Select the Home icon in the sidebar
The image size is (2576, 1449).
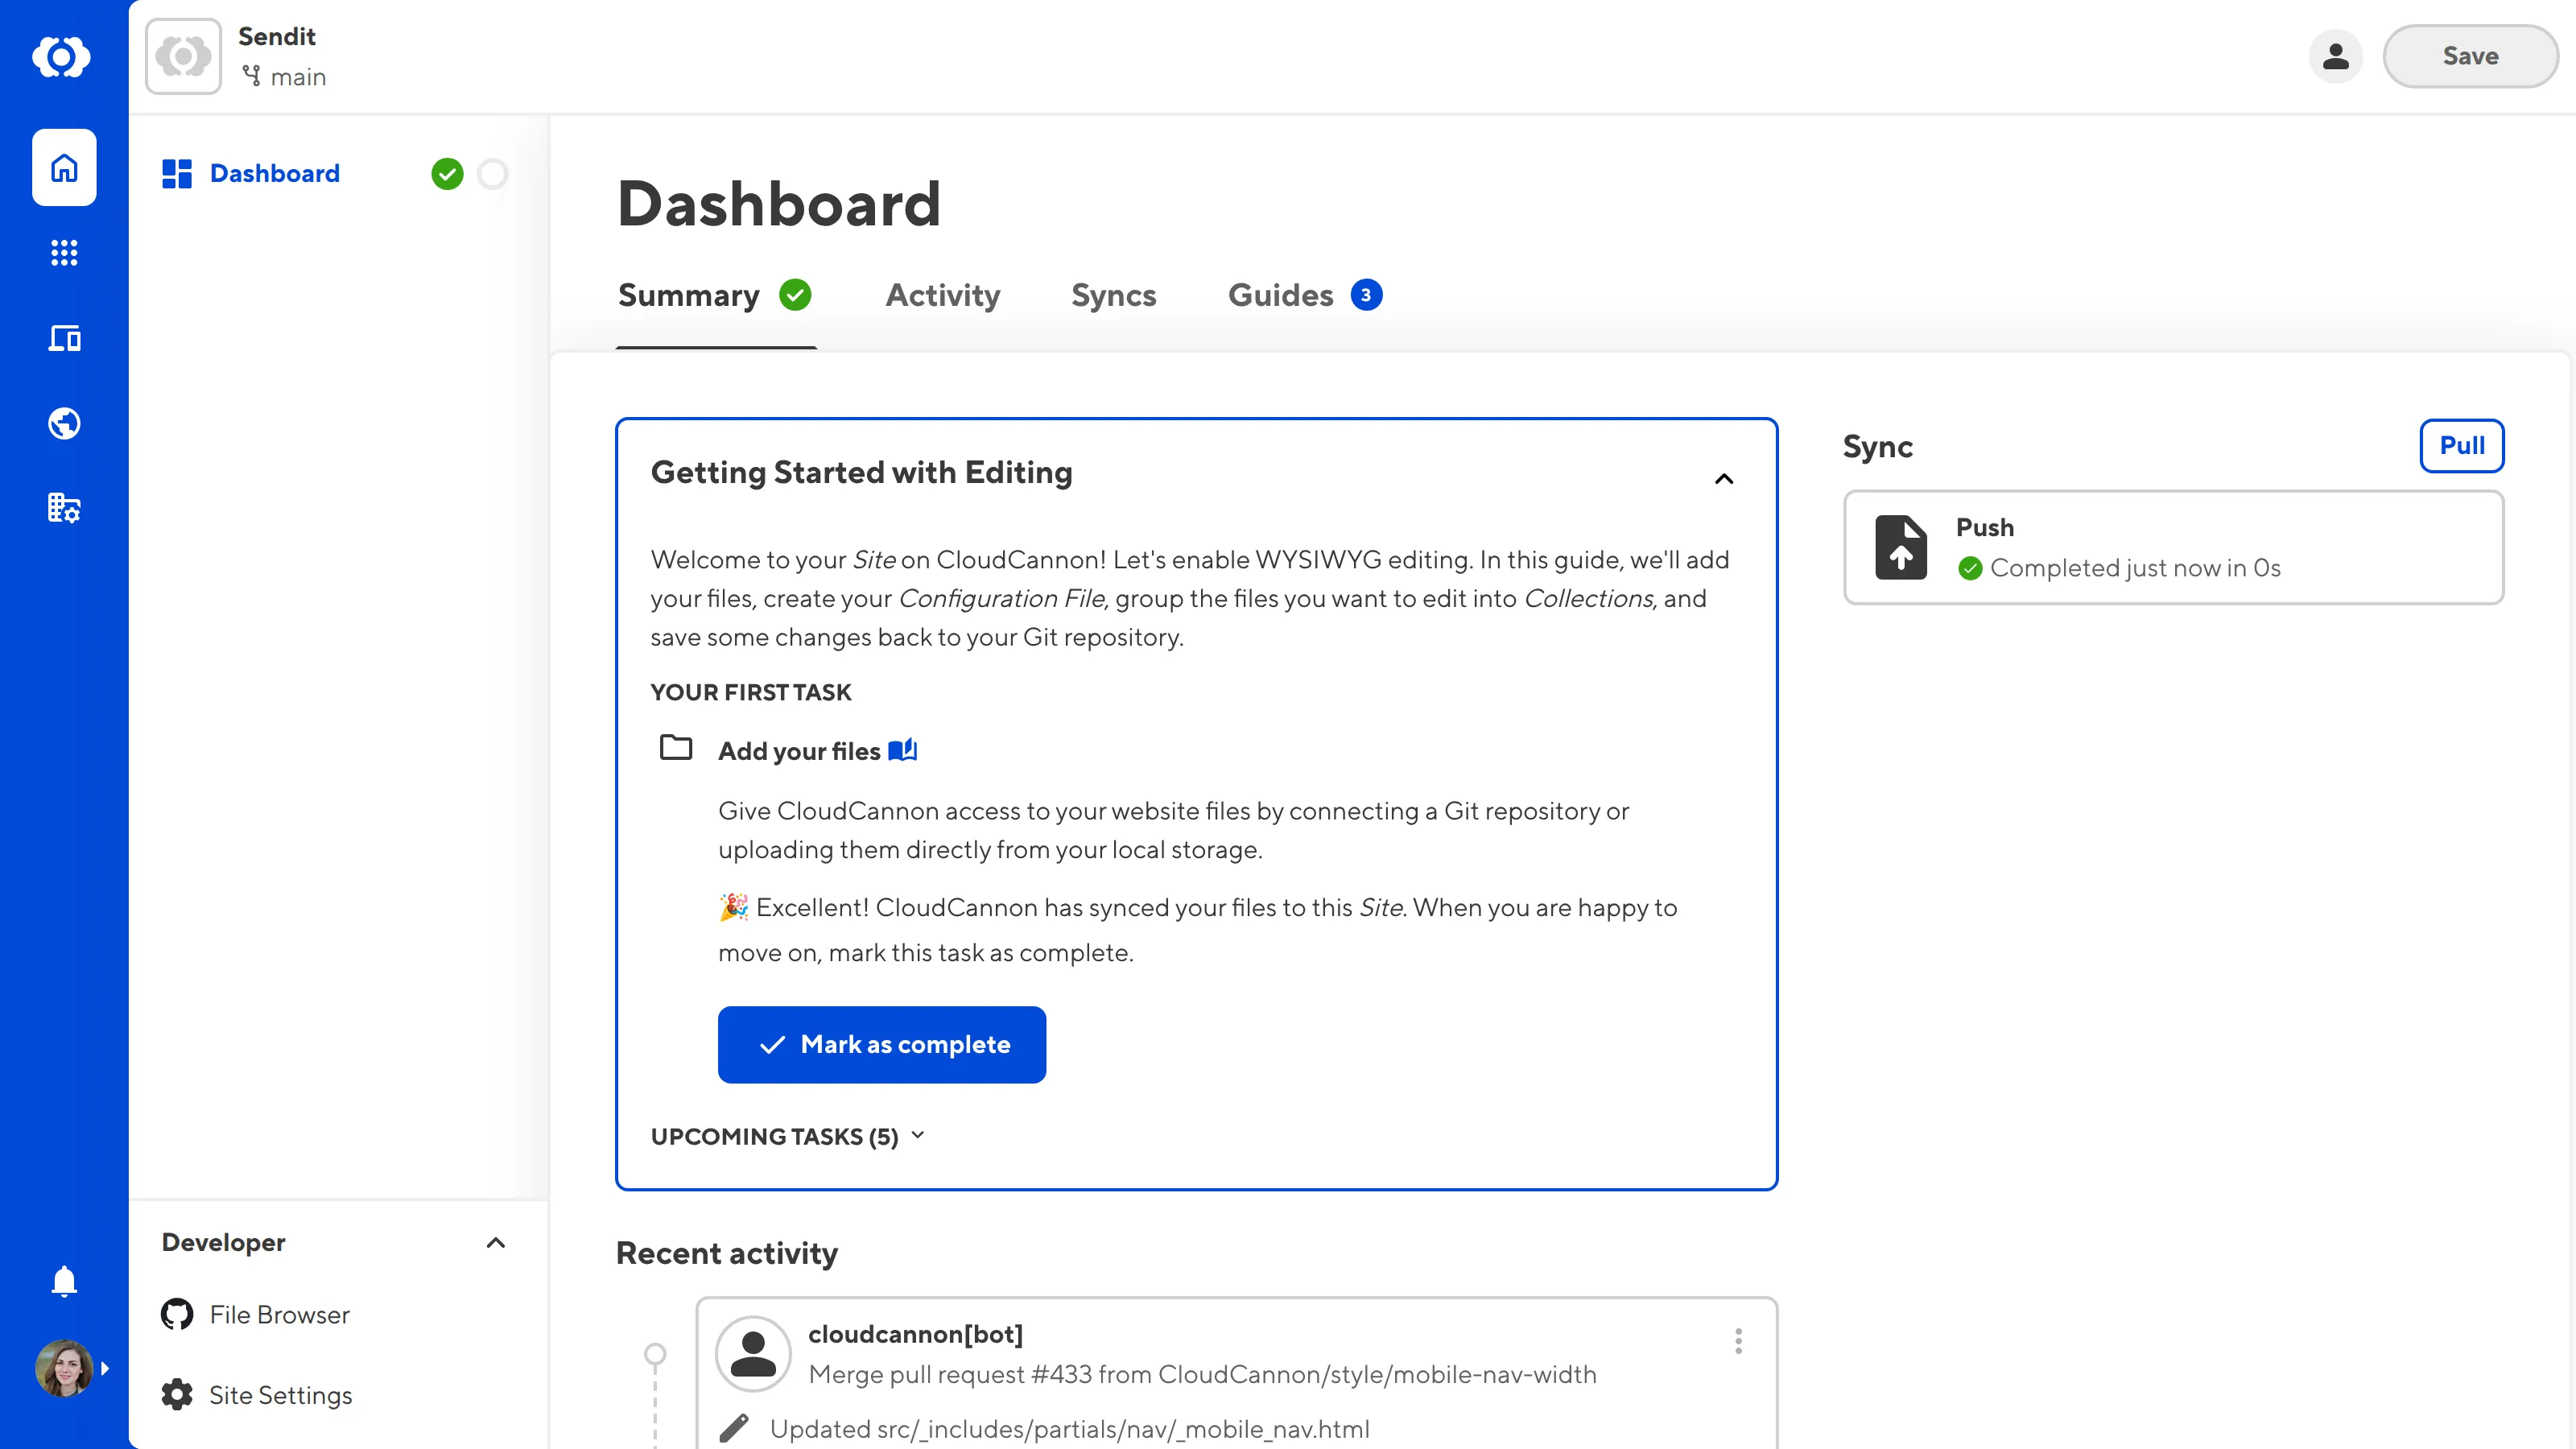tap(63, 167)
